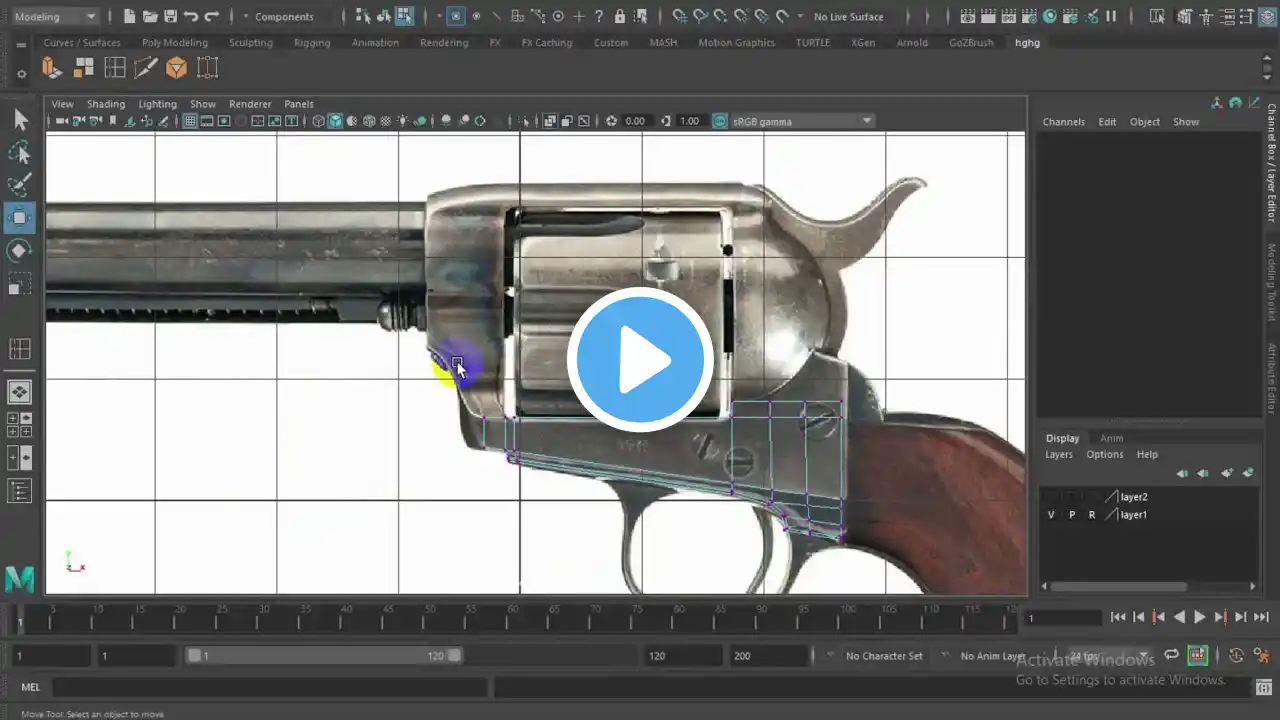
Task: Create a new scene file
Action: [x=130, y=16]
